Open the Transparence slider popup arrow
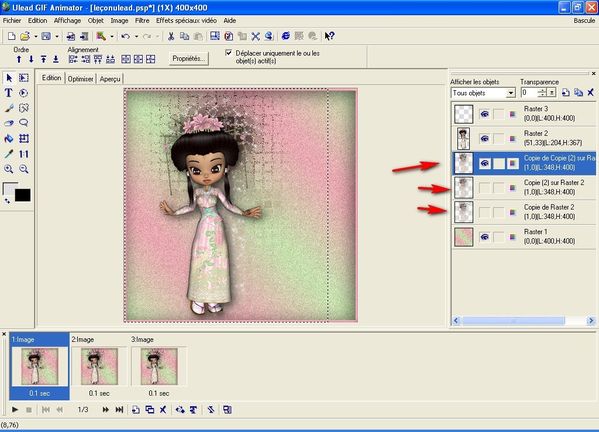 pos(552,92)
